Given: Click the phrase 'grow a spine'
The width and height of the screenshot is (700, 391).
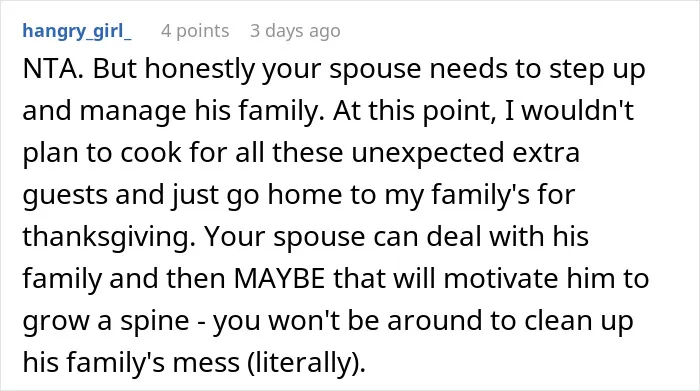Looking at the screenshot, I should pyautogui.click(x=106, y=321).
